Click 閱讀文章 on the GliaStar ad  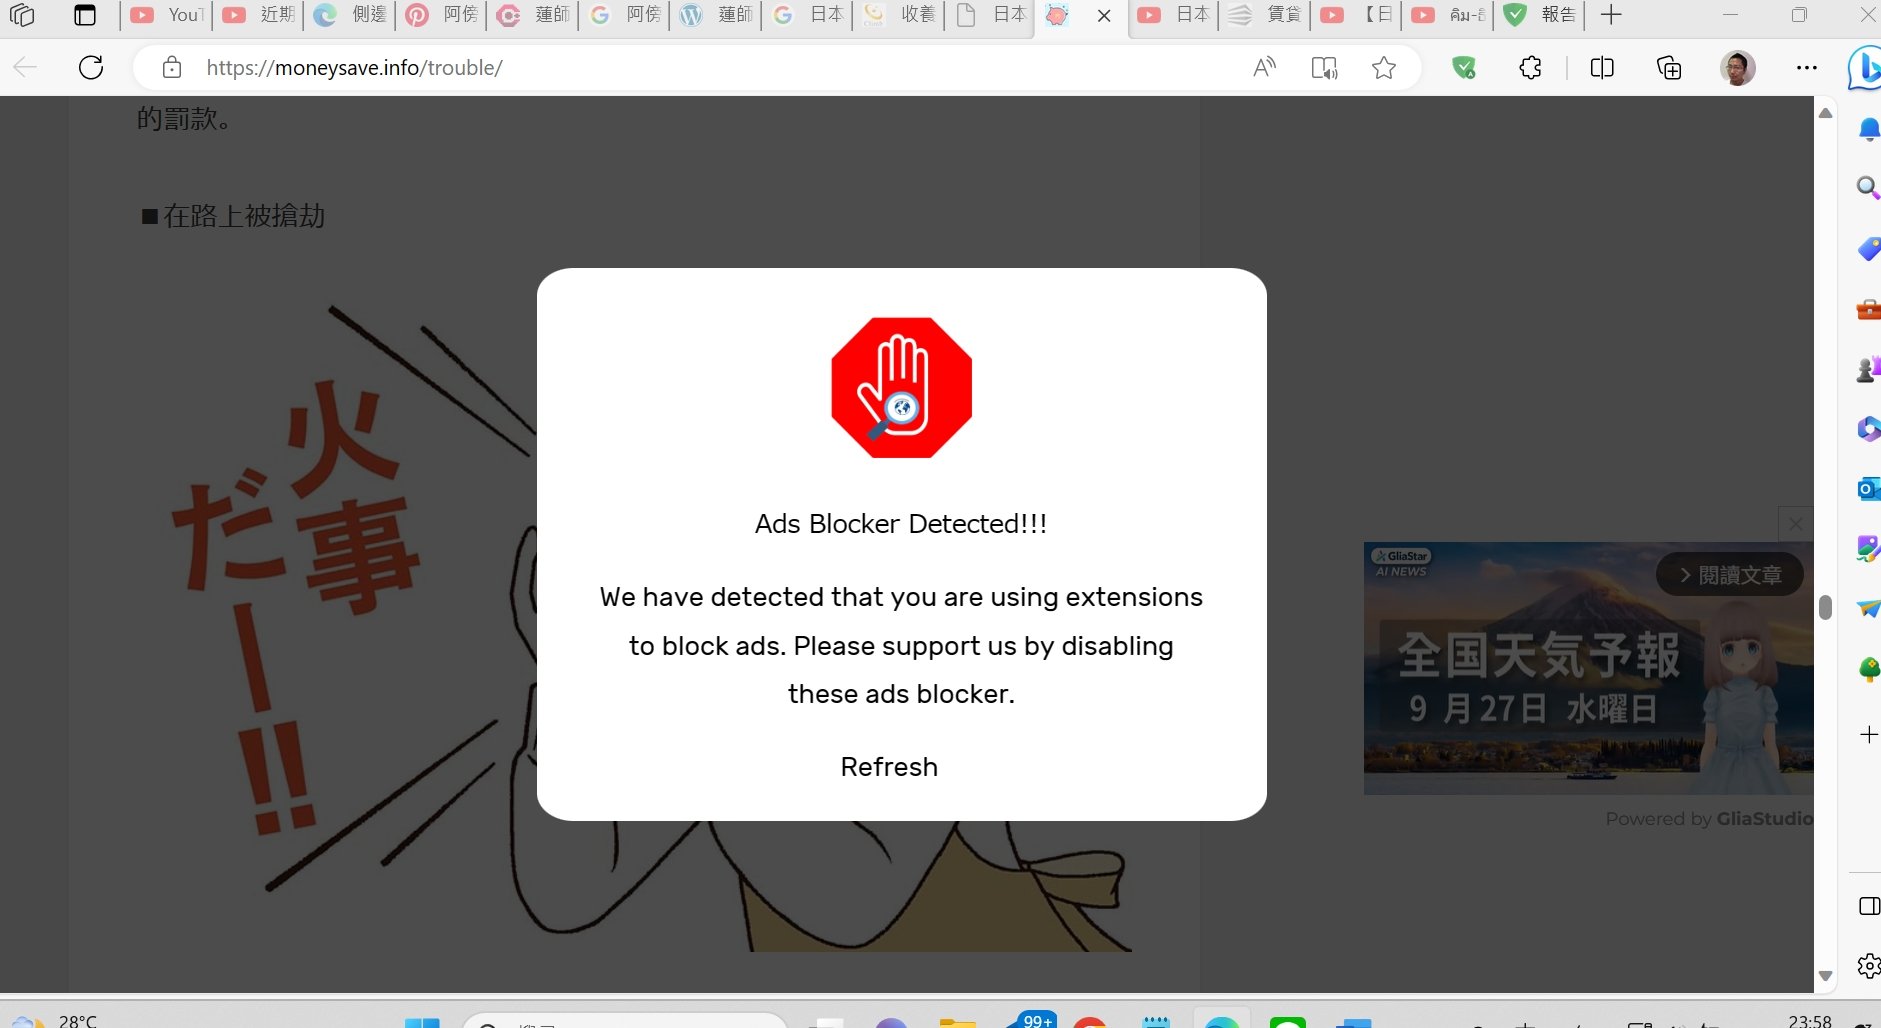pos(1730,575)
